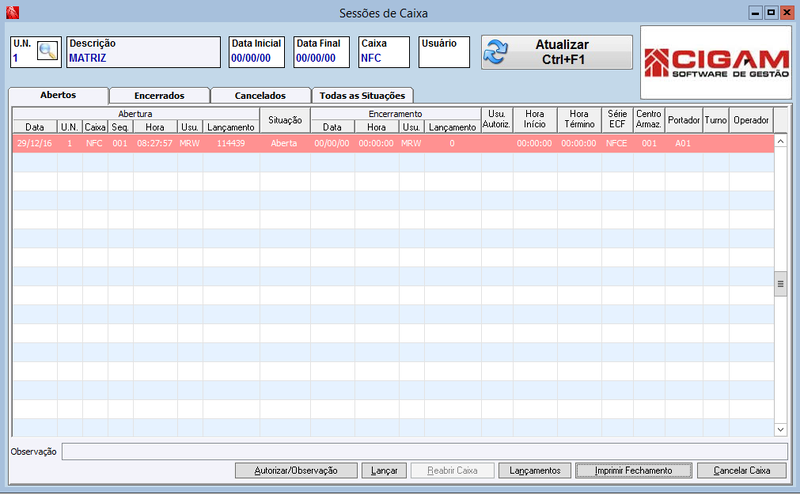This screenshot has width=800, height=495.
Task: Click the Cancelar Caixa button
Action: [x=742, y=471]
